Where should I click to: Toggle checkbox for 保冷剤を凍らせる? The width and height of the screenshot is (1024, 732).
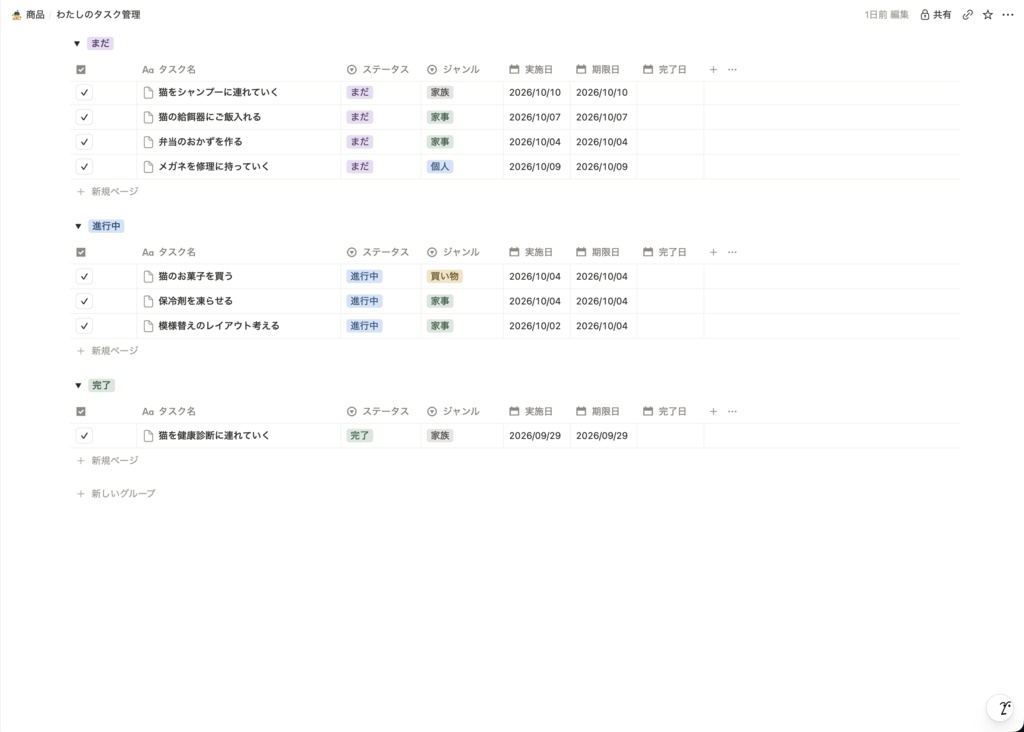click(x=84, y=302)
